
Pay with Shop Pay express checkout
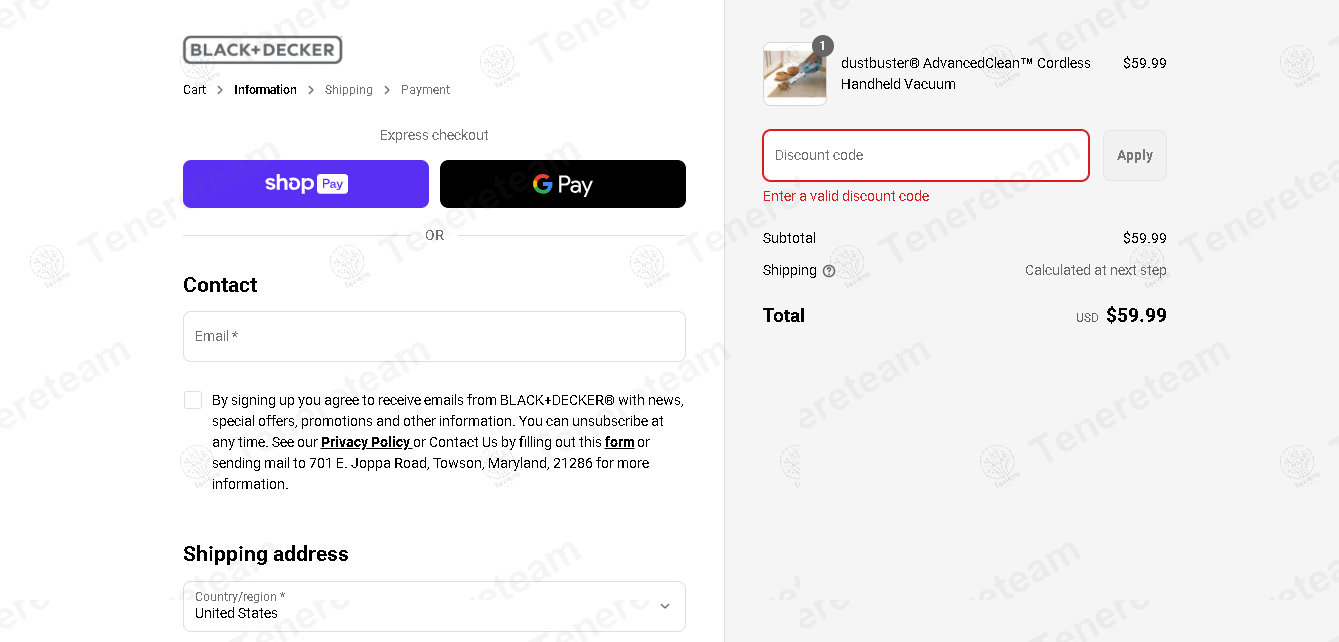[306, 184]
